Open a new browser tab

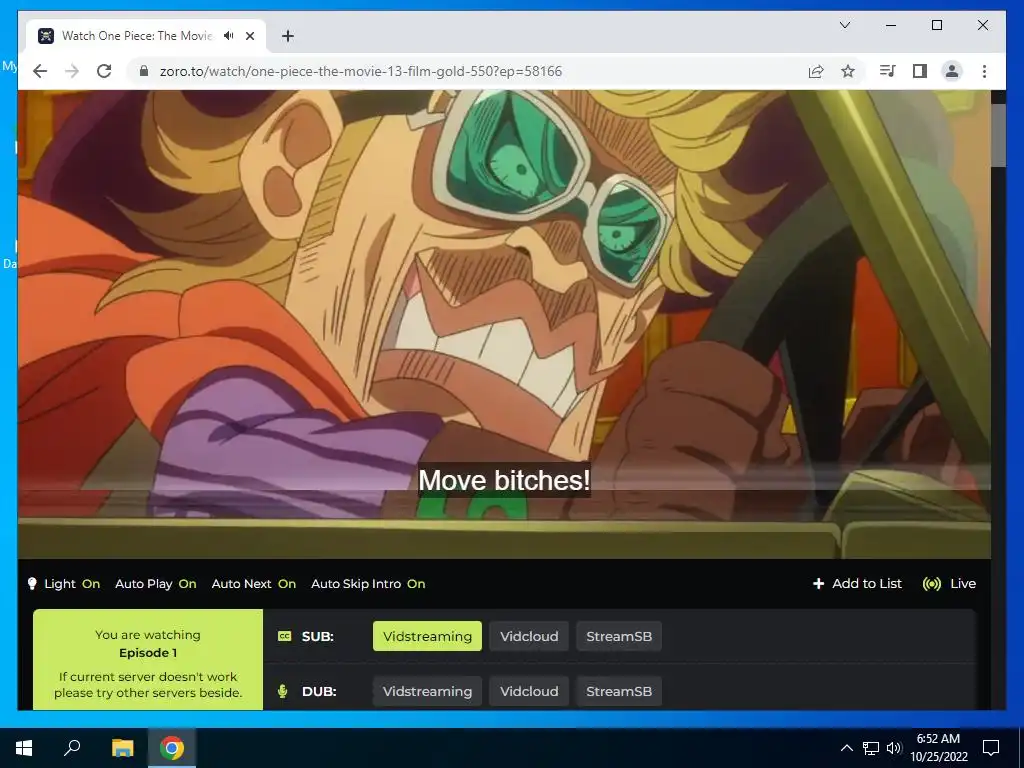[287, 36]
